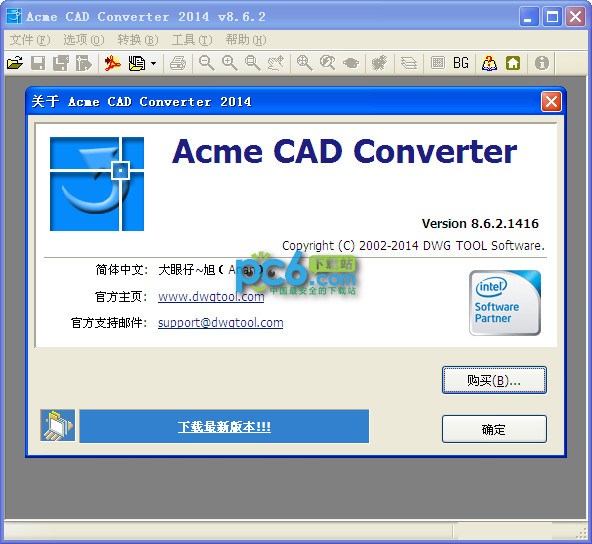Viewport: 592px width, 544px height.
Task: Click the Copyright 2002-2014 DWG TOOL text
Action: 413,246
